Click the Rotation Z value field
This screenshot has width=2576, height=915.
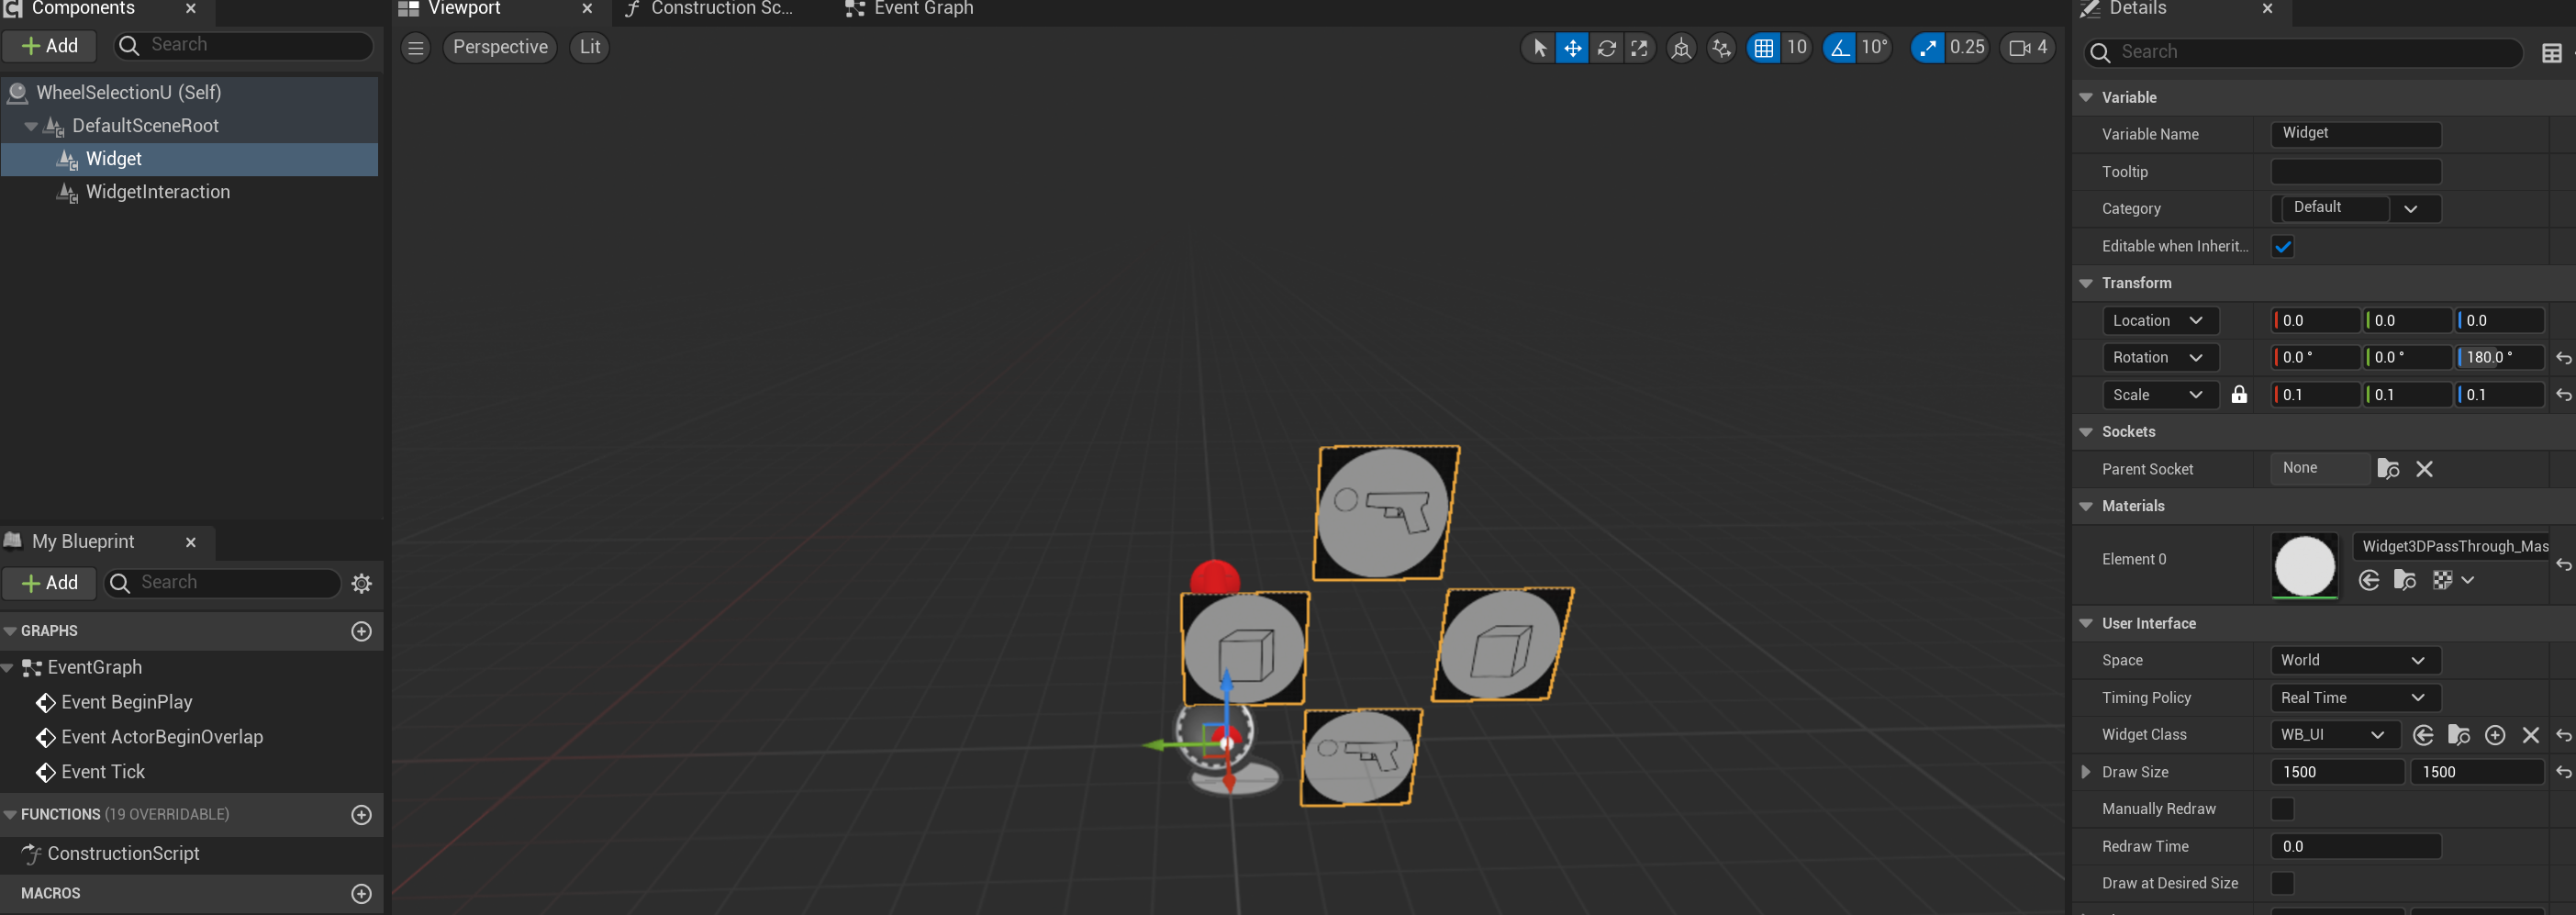coord(2500,358)
